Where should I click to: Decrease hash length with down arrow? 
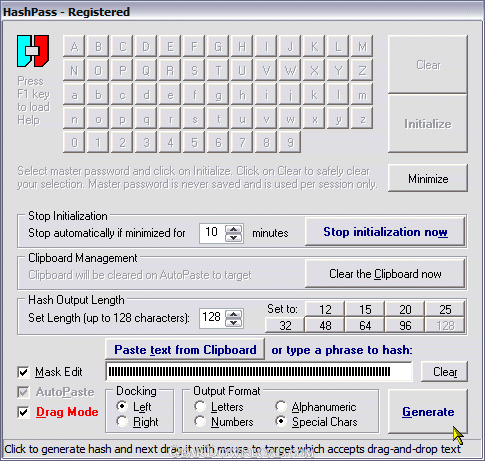[x=234, y=323]
